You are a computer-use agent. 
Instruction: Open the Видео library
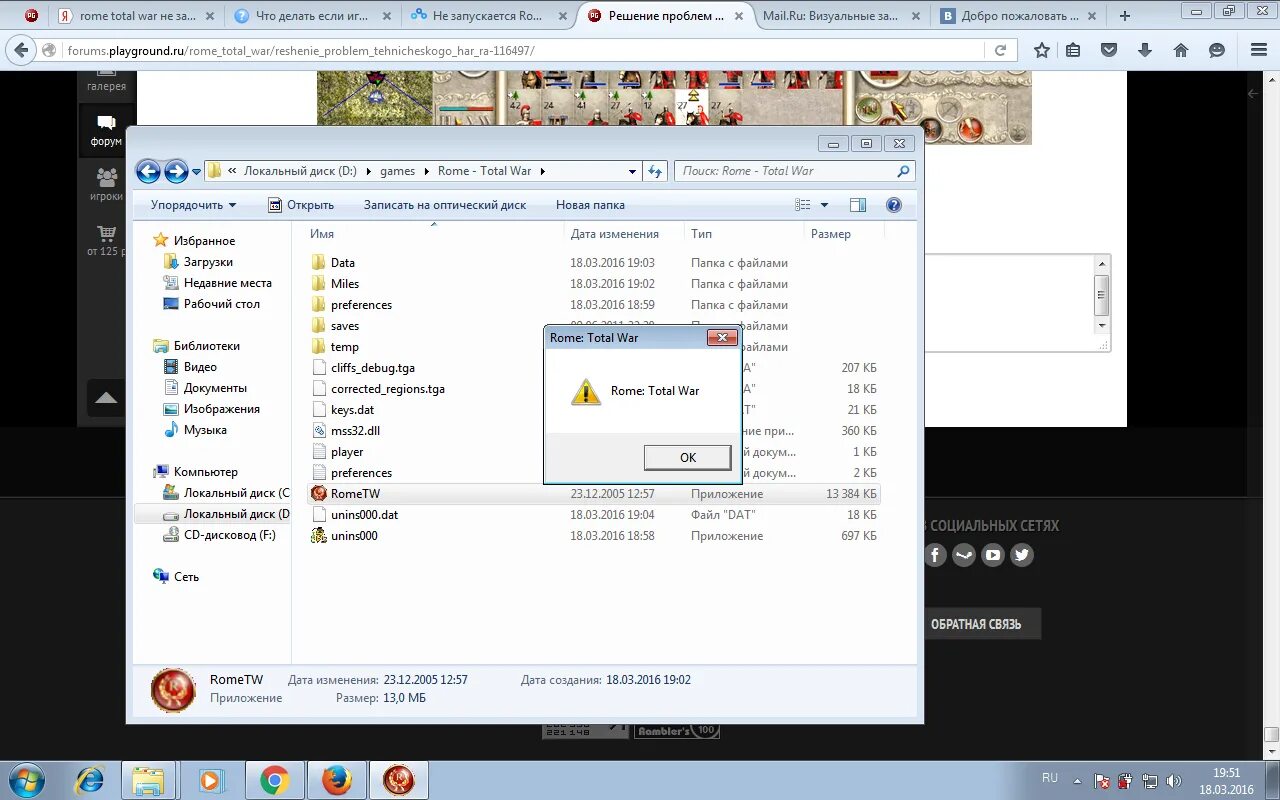[200, 367]
